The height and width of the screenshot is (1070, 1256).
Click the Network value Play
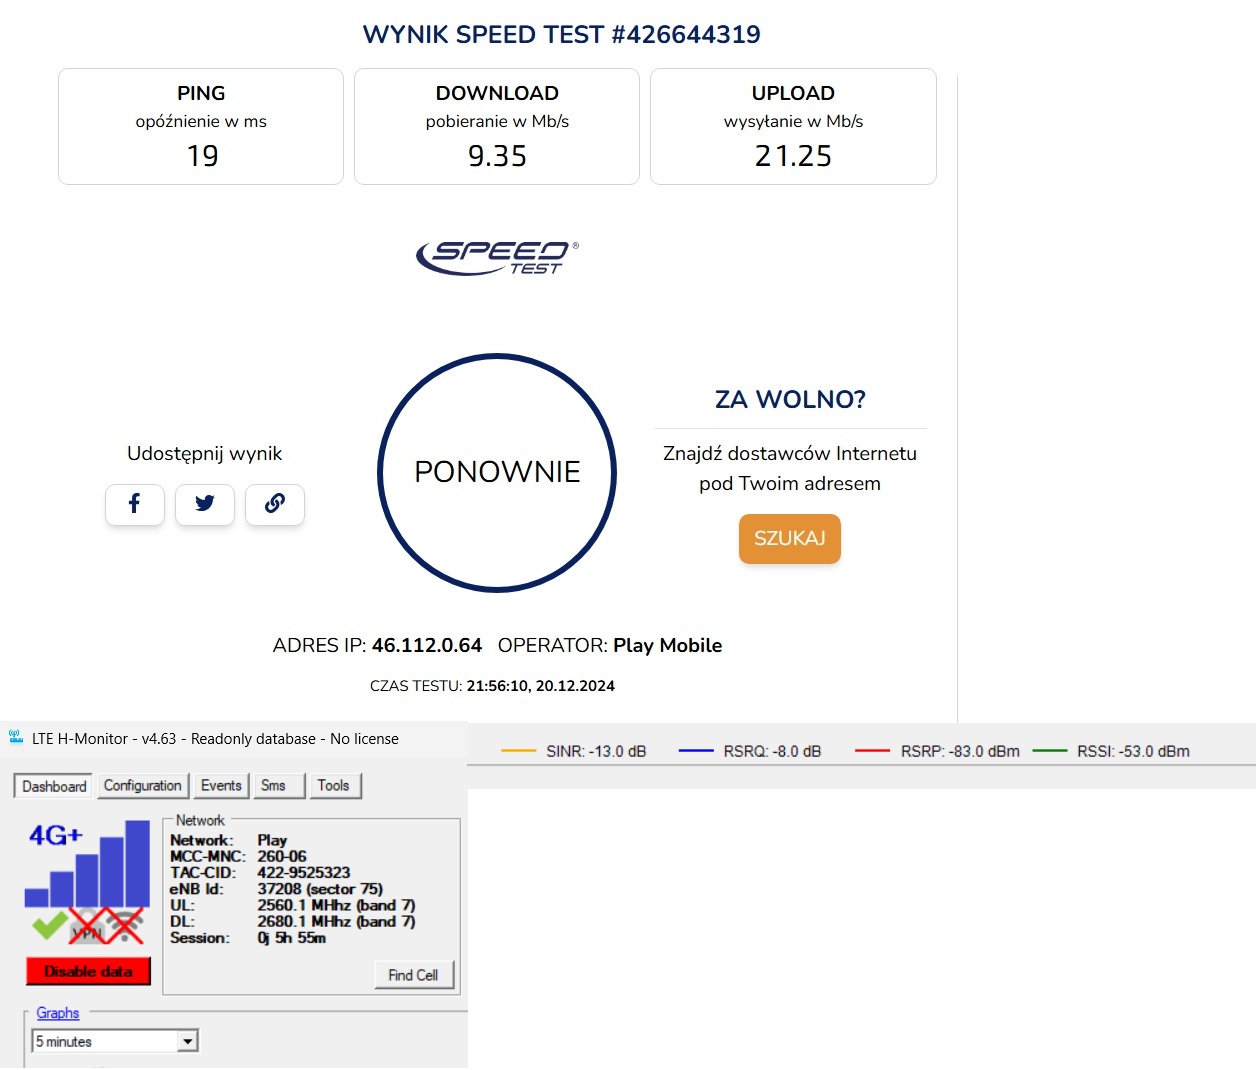coord(272,840)
